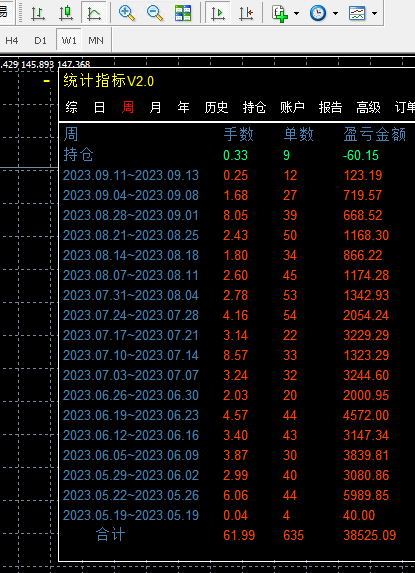
Task: Zoom out of the chart
Action: [155, 13]
